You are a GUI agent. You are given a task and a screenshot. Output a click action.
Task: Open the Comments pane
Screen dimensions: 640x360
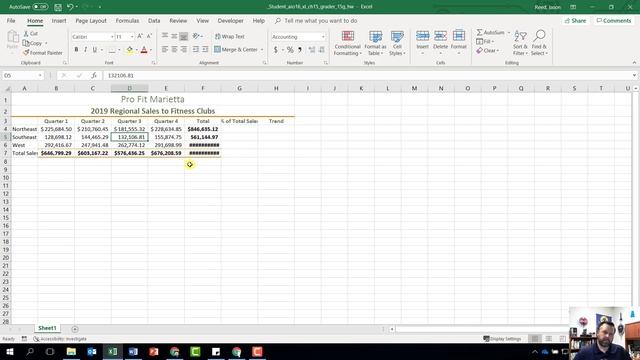613,20
